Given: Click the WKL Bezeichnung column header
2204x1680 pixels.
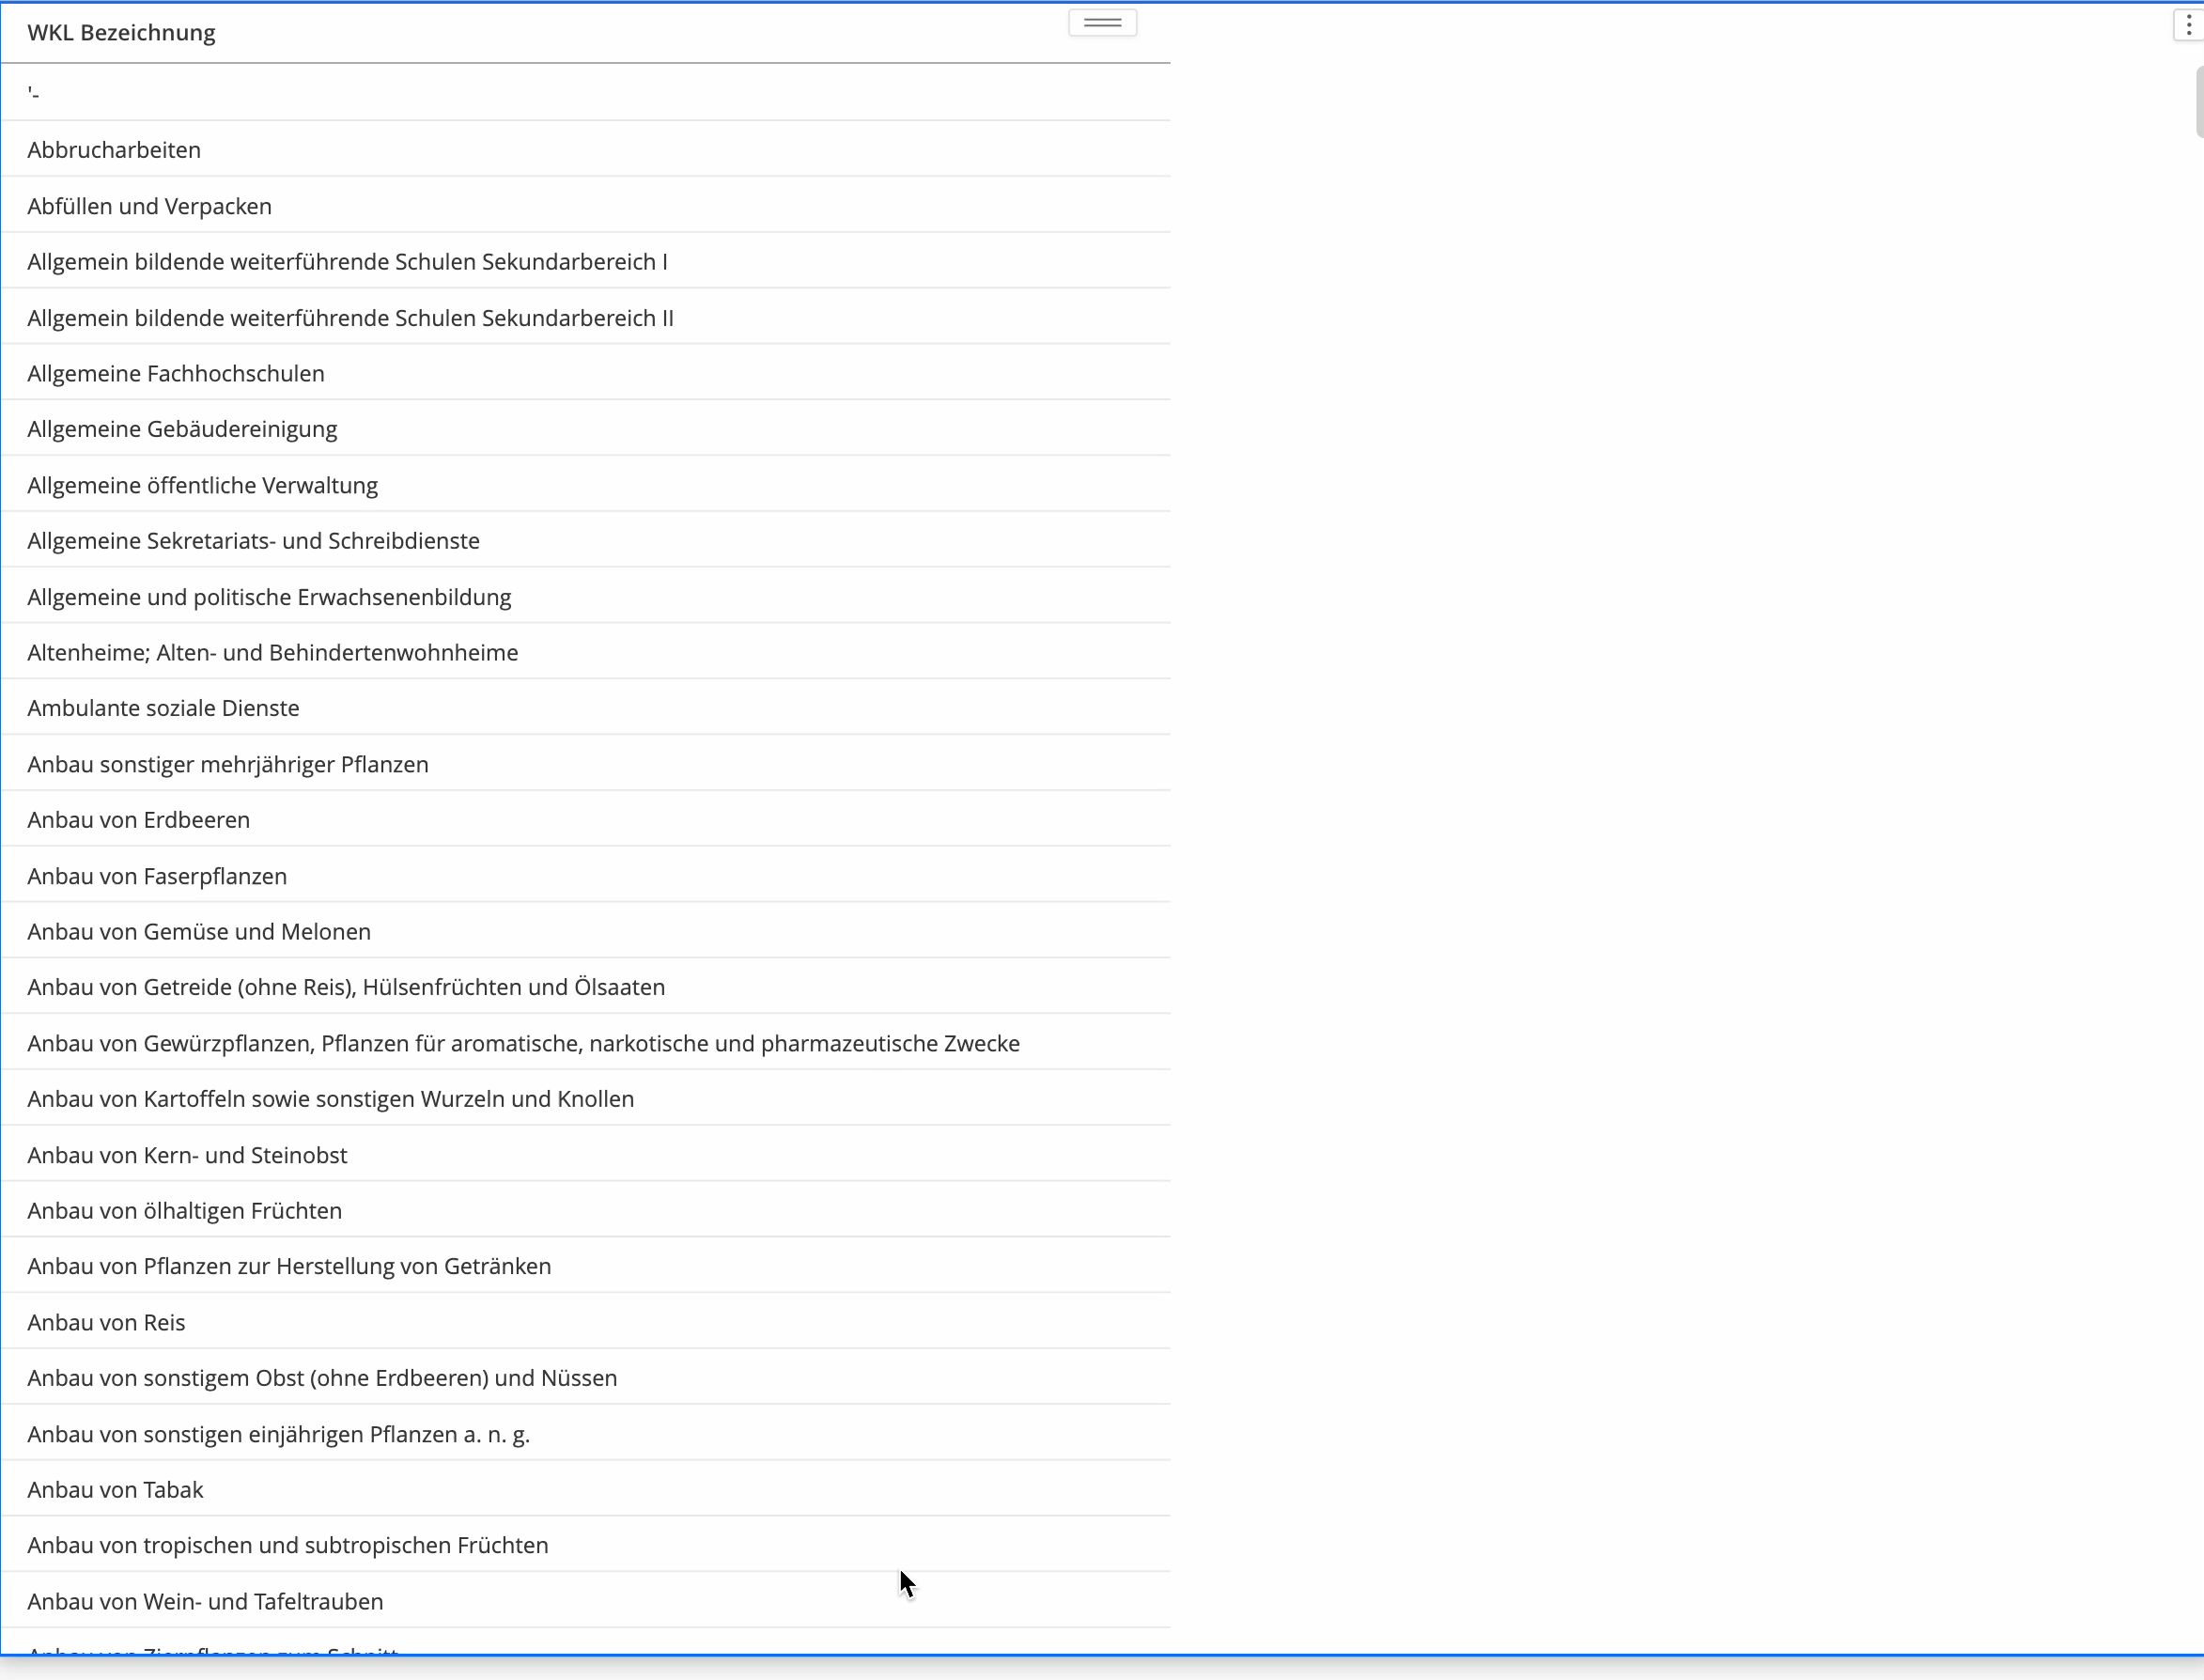Looking at the screenshot, I should click(122, 33).
